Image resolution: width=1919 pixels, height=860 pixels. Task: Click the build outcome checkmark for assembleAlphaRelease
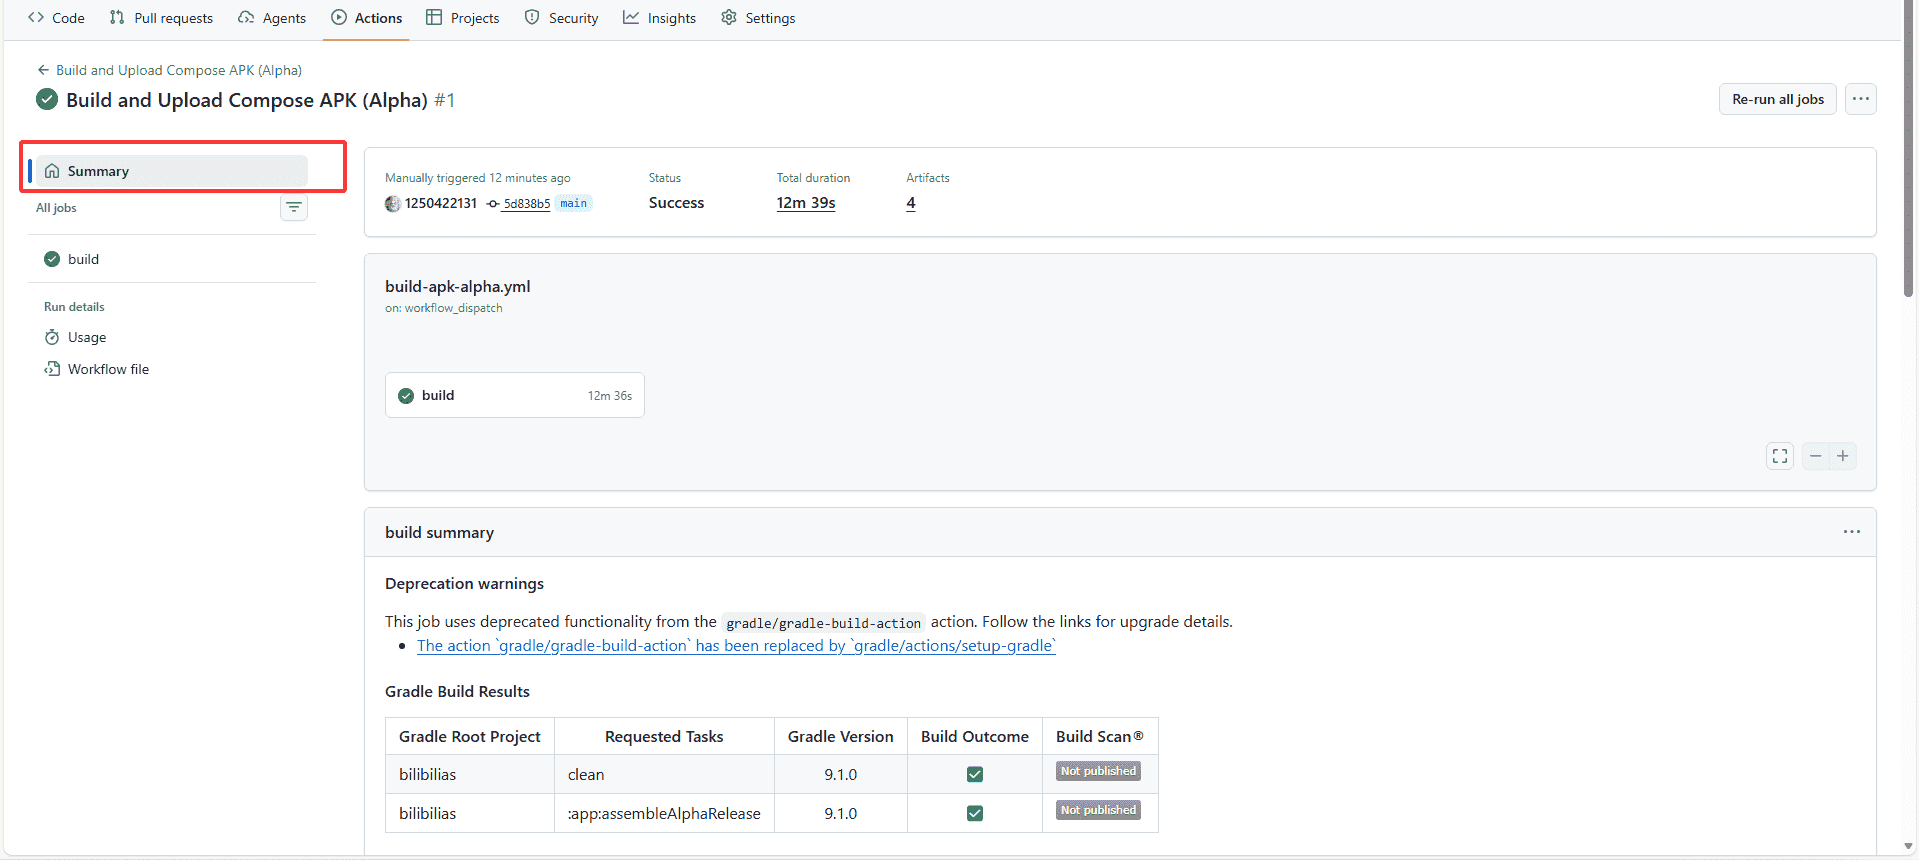pyautogui.click(x=975, y=813)
